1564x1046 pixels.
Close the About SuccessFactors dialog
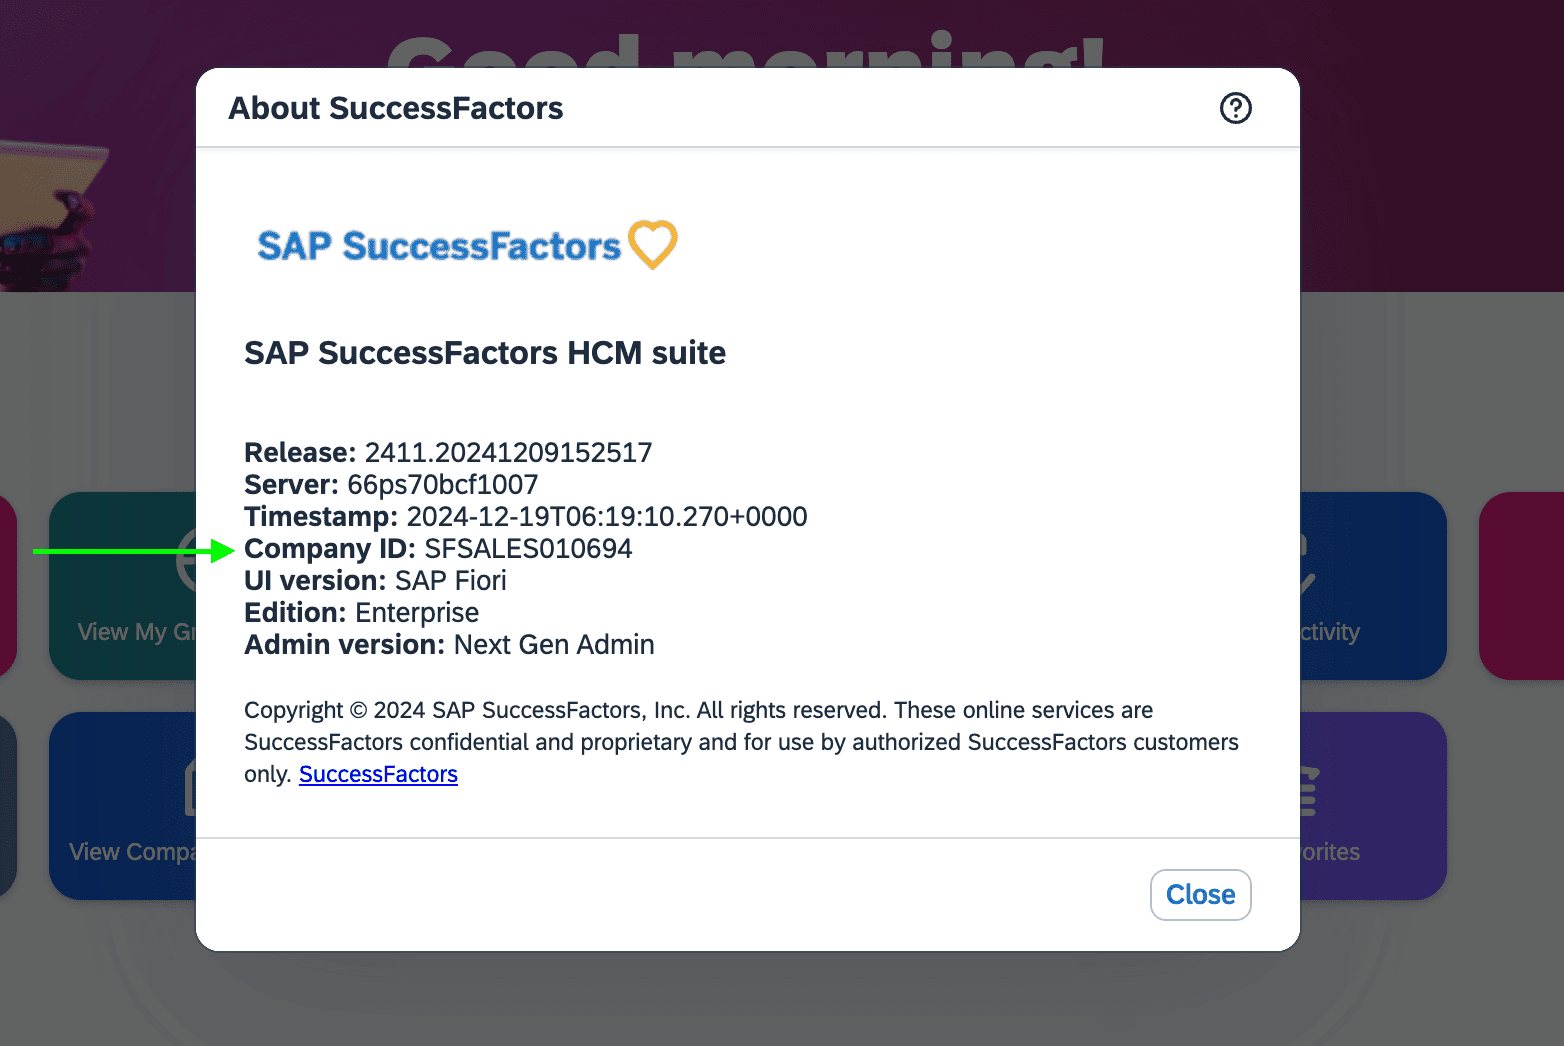pyautogui.click(x=1200, y=894)
